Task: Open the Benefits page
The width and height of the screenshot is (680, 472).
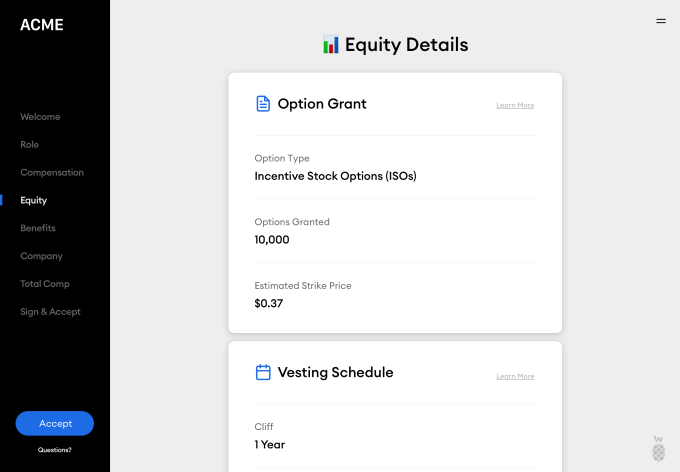Action: point(38,228)
